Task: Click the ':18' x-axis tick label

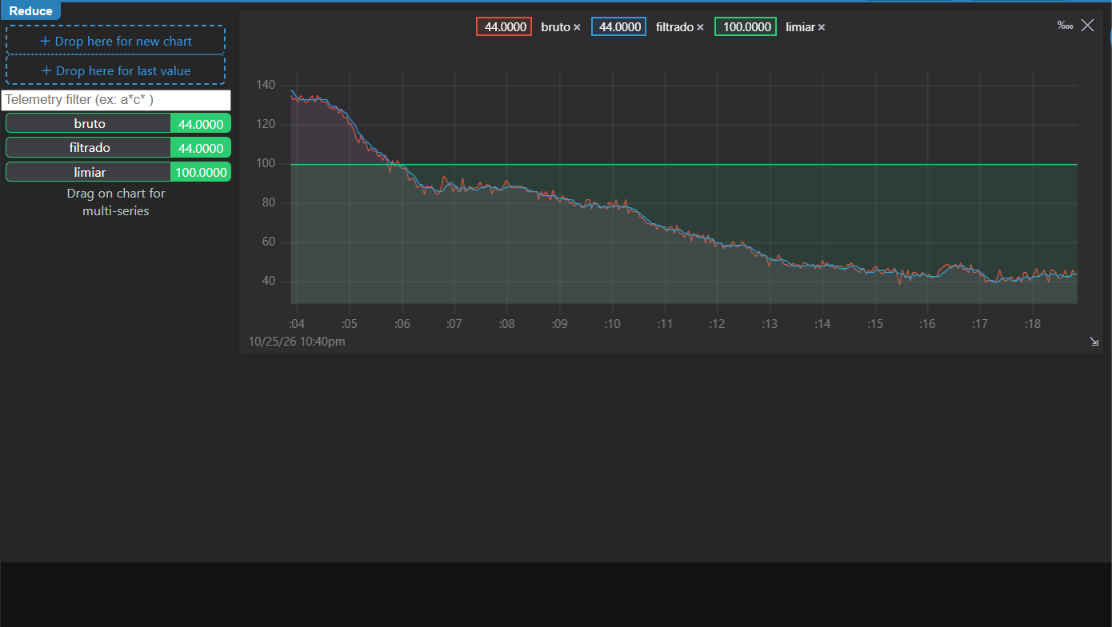Action: coord(1033,324)
